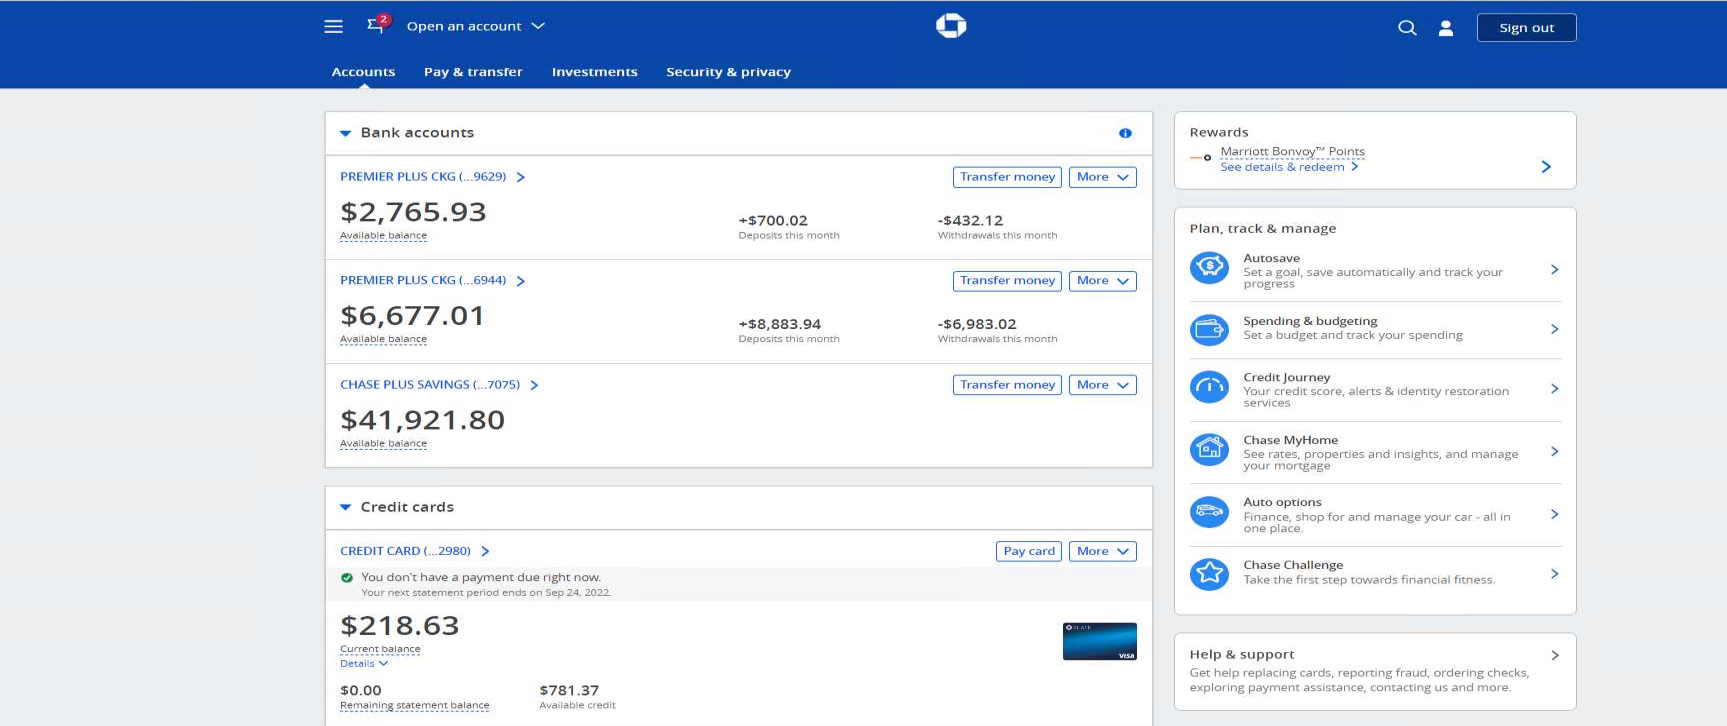Click the Chase octagon logo
This screenshot has width=1727, height=726.
[951, 26]
